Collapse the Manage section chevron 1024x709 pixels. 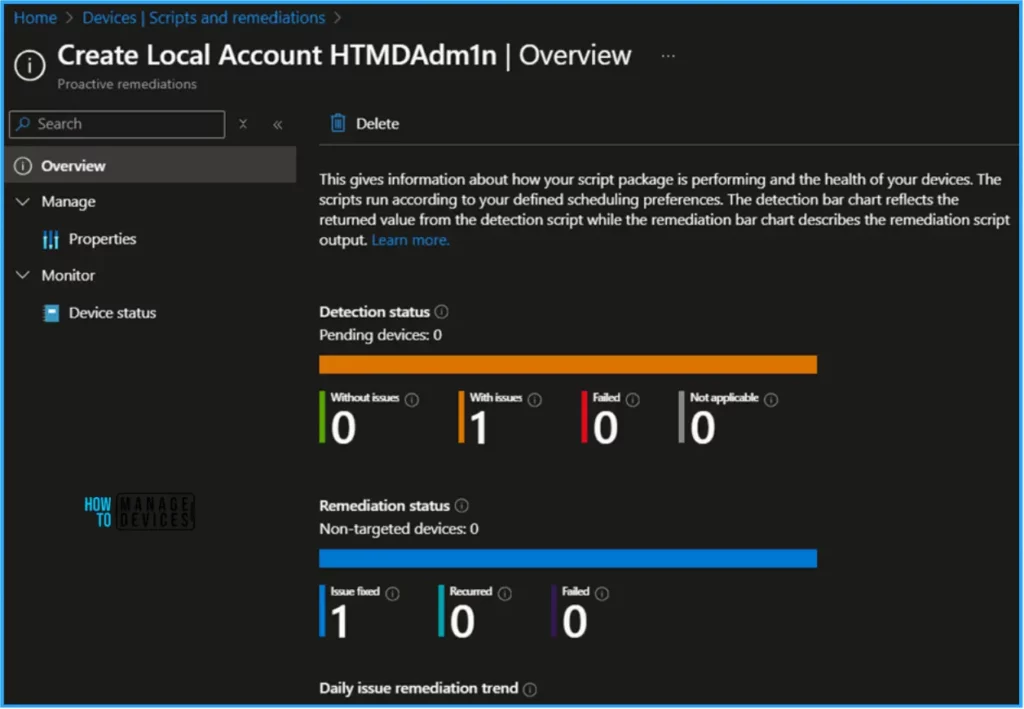23,201
